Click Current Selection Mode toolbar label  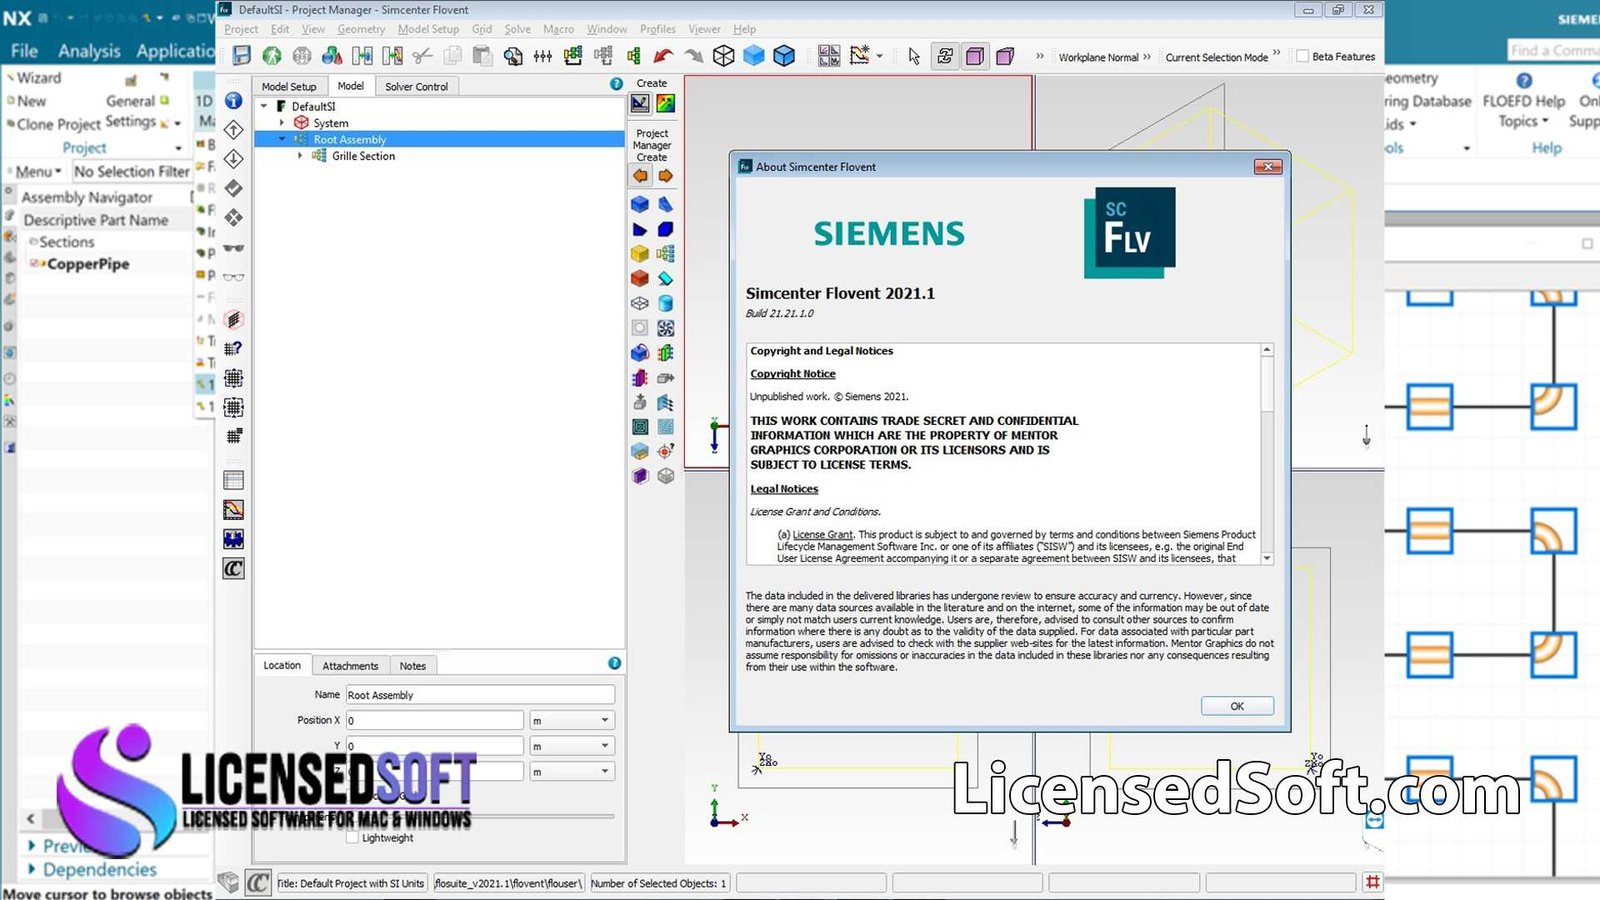pos(1216,57)
